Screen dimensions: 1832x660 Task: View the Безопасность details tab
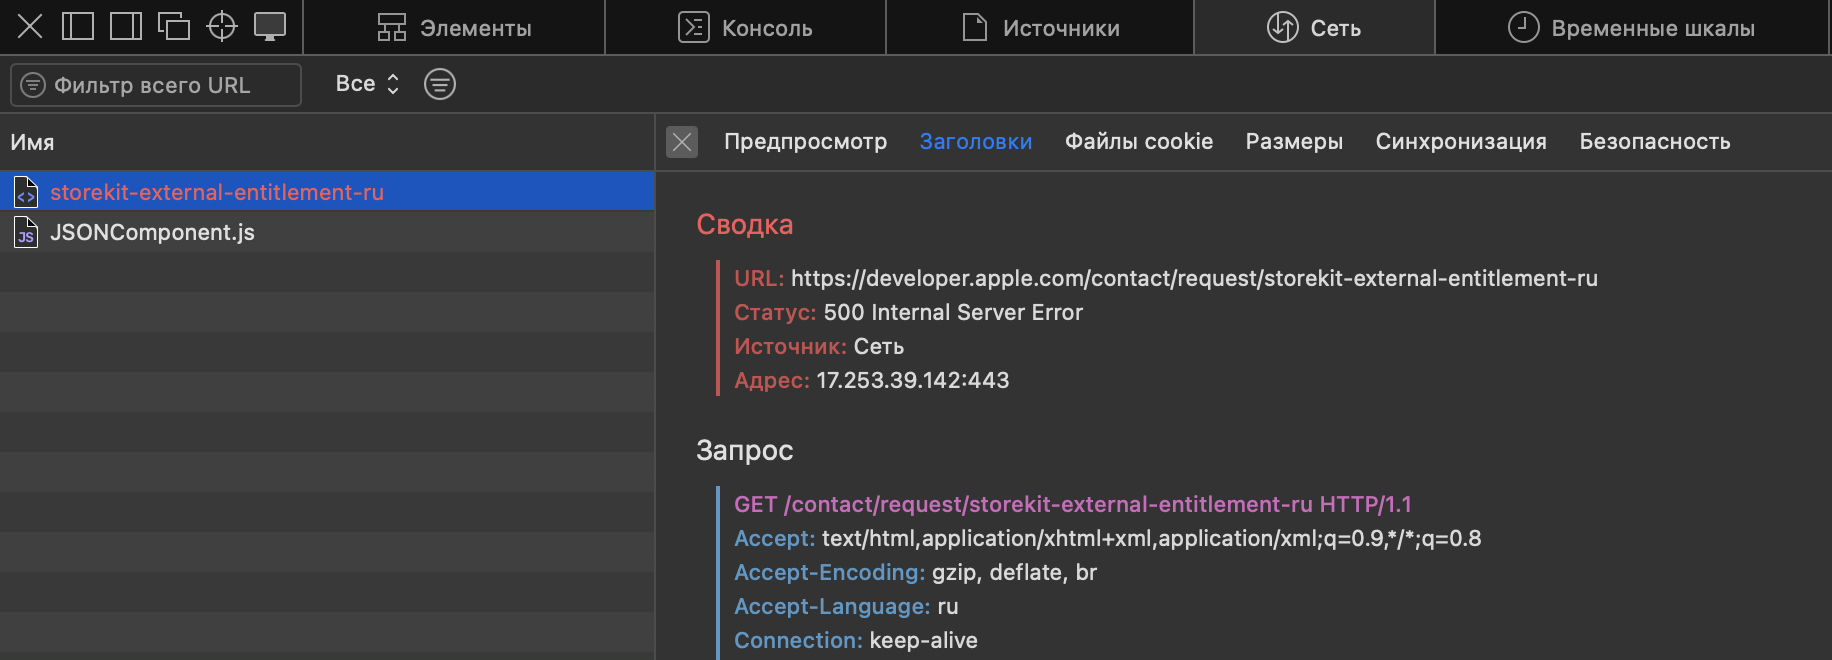pos(1654,142)
